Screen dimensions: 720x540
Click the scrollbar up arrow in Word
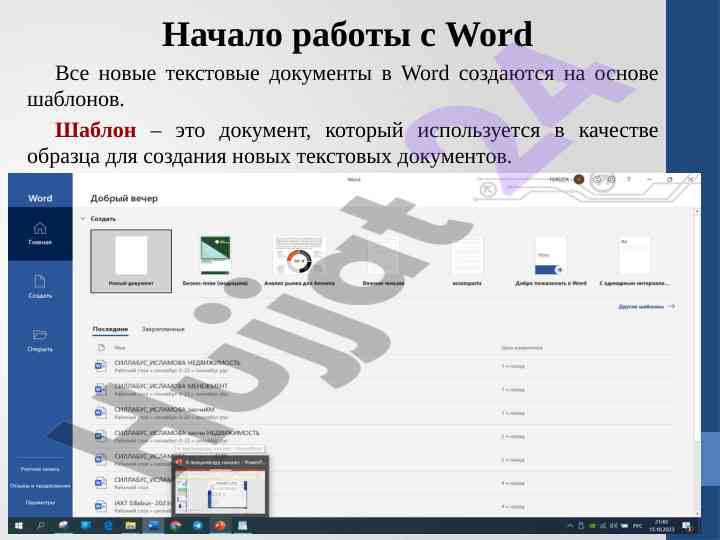tap(697, 211)
